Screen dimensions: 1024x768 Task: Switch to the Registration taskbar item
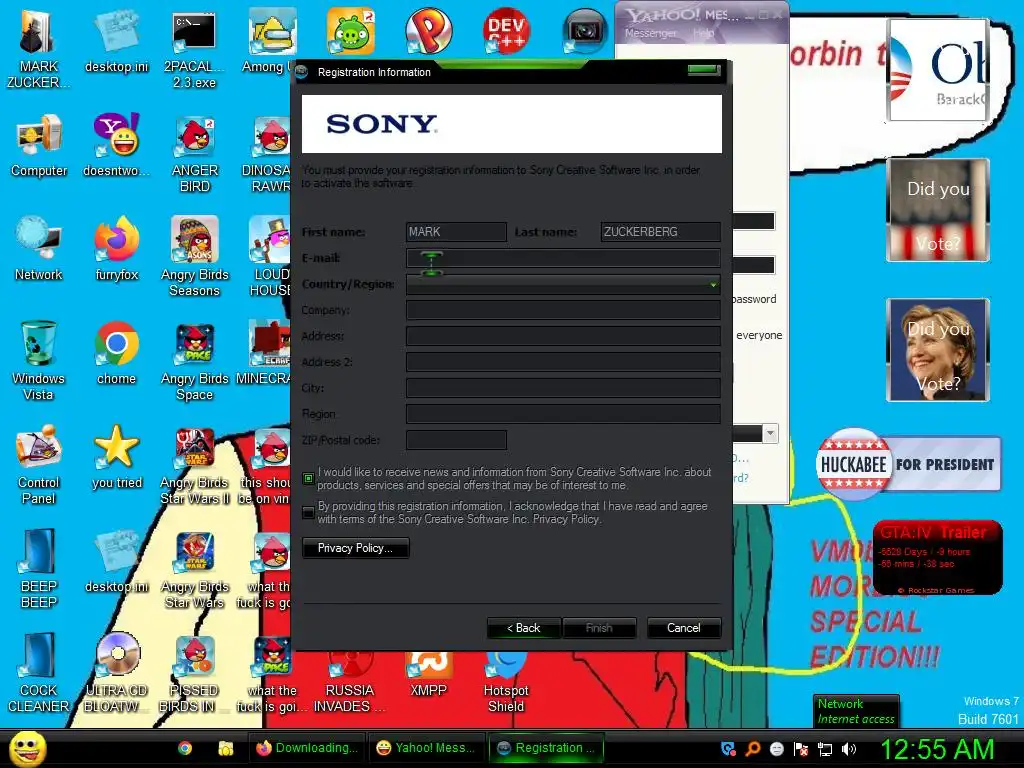pyautogui.click(x=547, y=748)
